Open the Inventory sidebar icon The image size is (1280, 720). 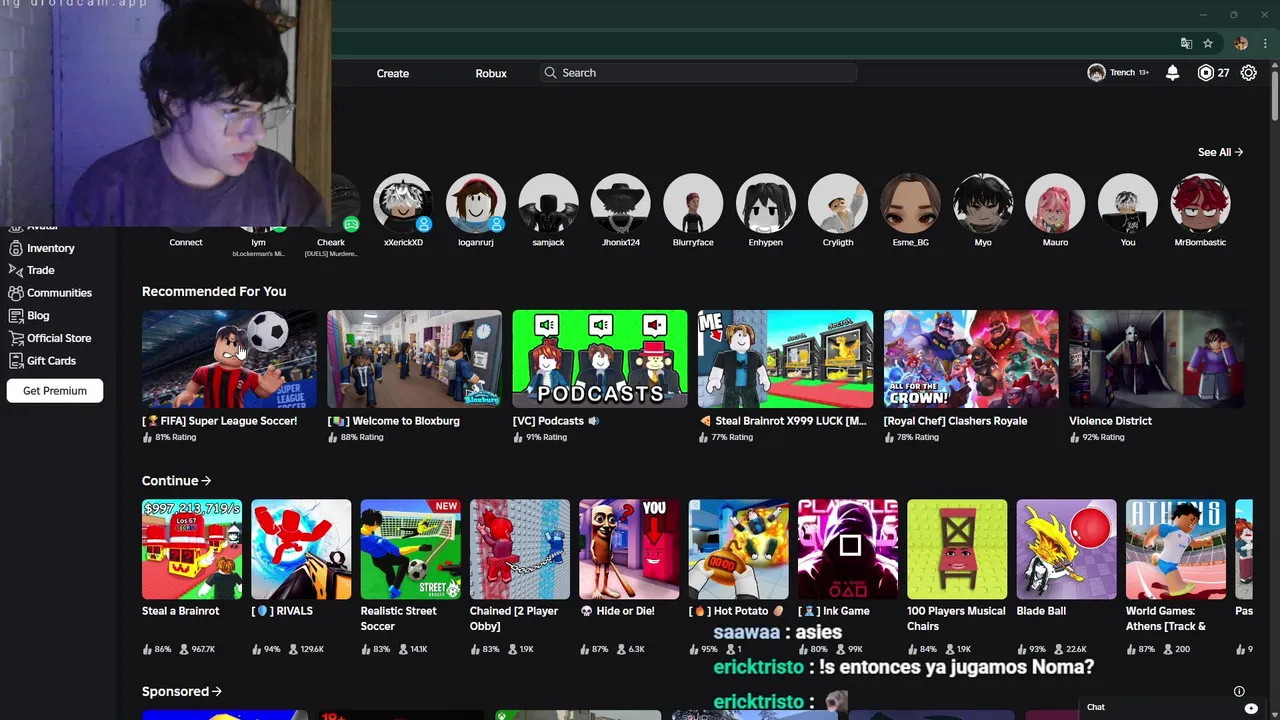(15, 248)
